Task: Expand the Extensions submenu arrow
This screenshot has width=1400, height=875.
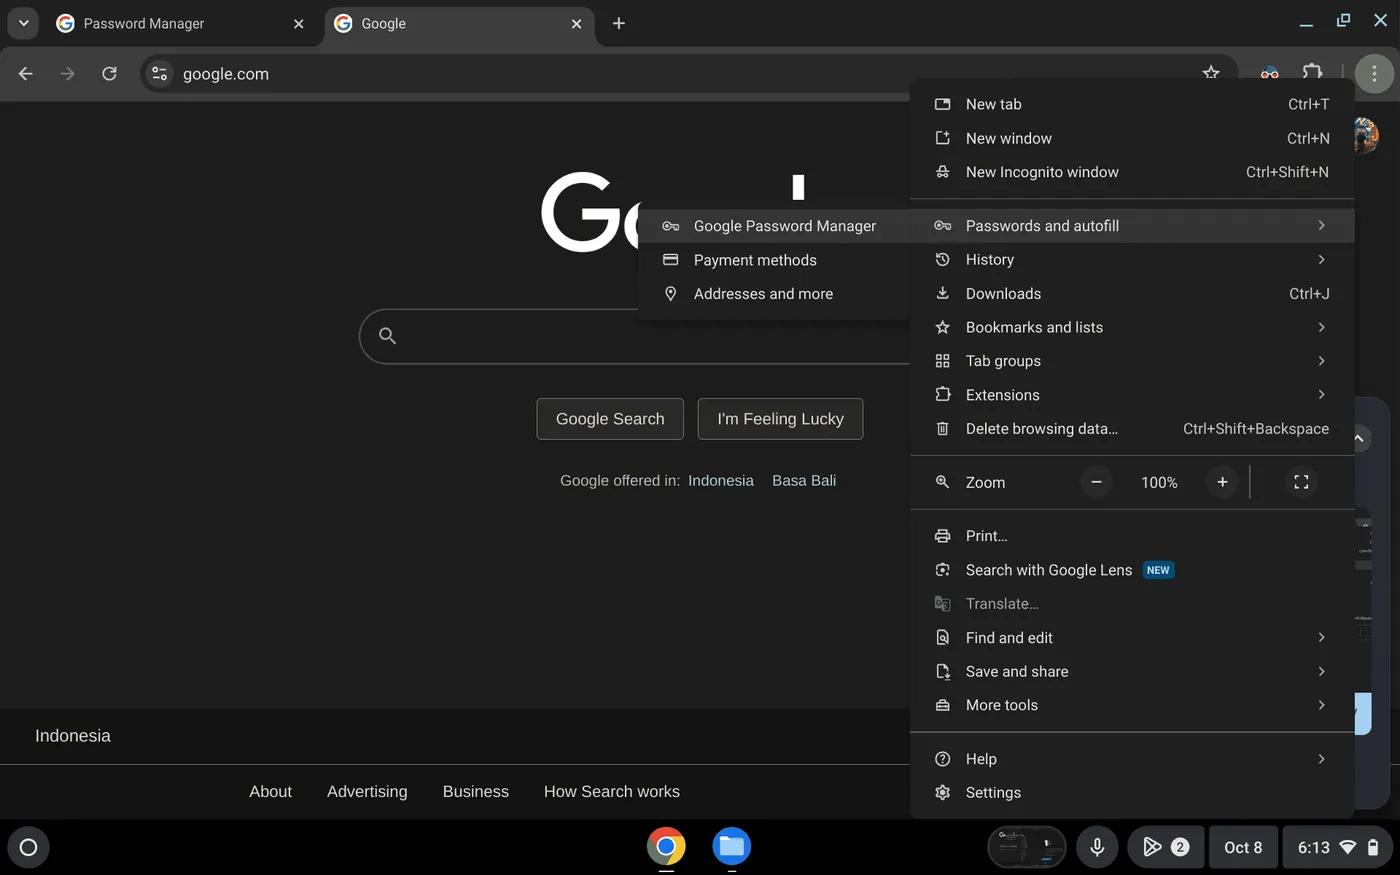Action: (x=1321, y=395)
